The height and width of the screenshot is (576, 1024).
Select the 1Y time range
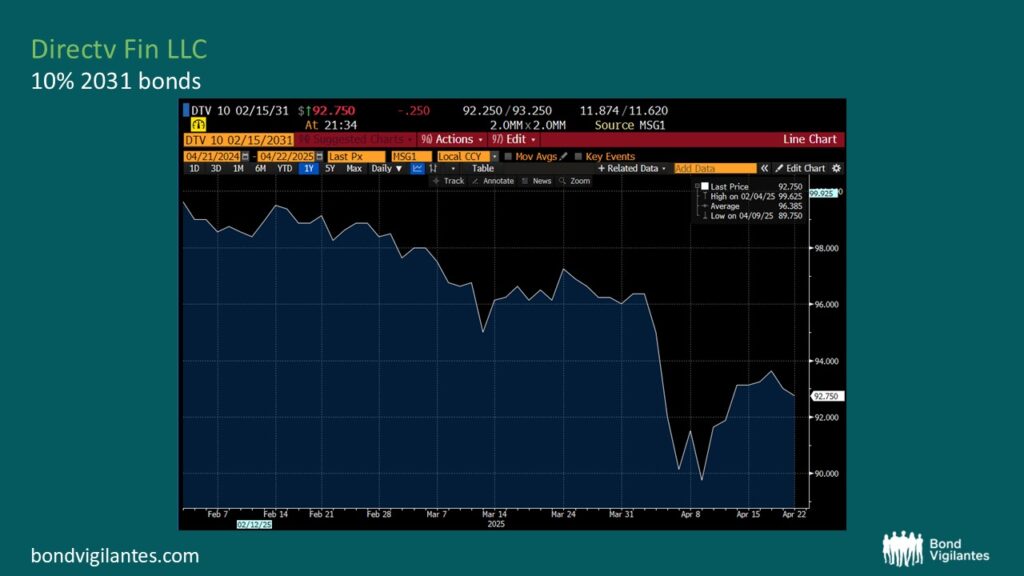pos(308,168)
